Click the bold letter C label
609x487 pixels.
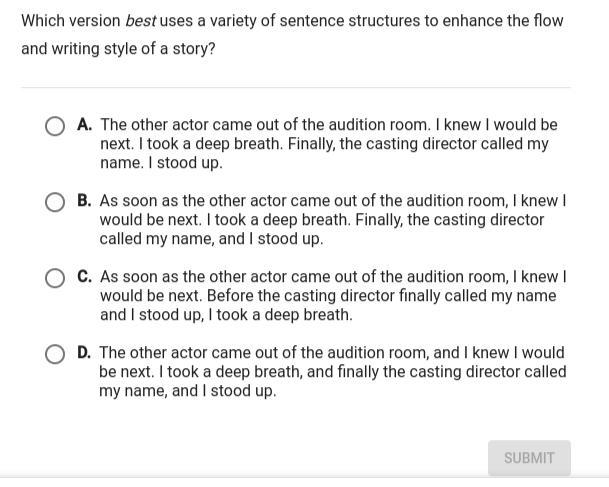tap(84, 277)
